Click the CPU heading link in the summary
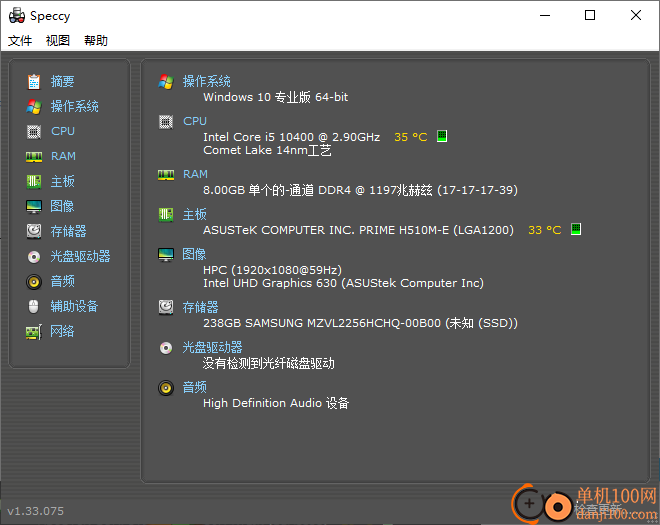This screenshot has width=660, height=525. pyautogui.click(x=195, y=121)
